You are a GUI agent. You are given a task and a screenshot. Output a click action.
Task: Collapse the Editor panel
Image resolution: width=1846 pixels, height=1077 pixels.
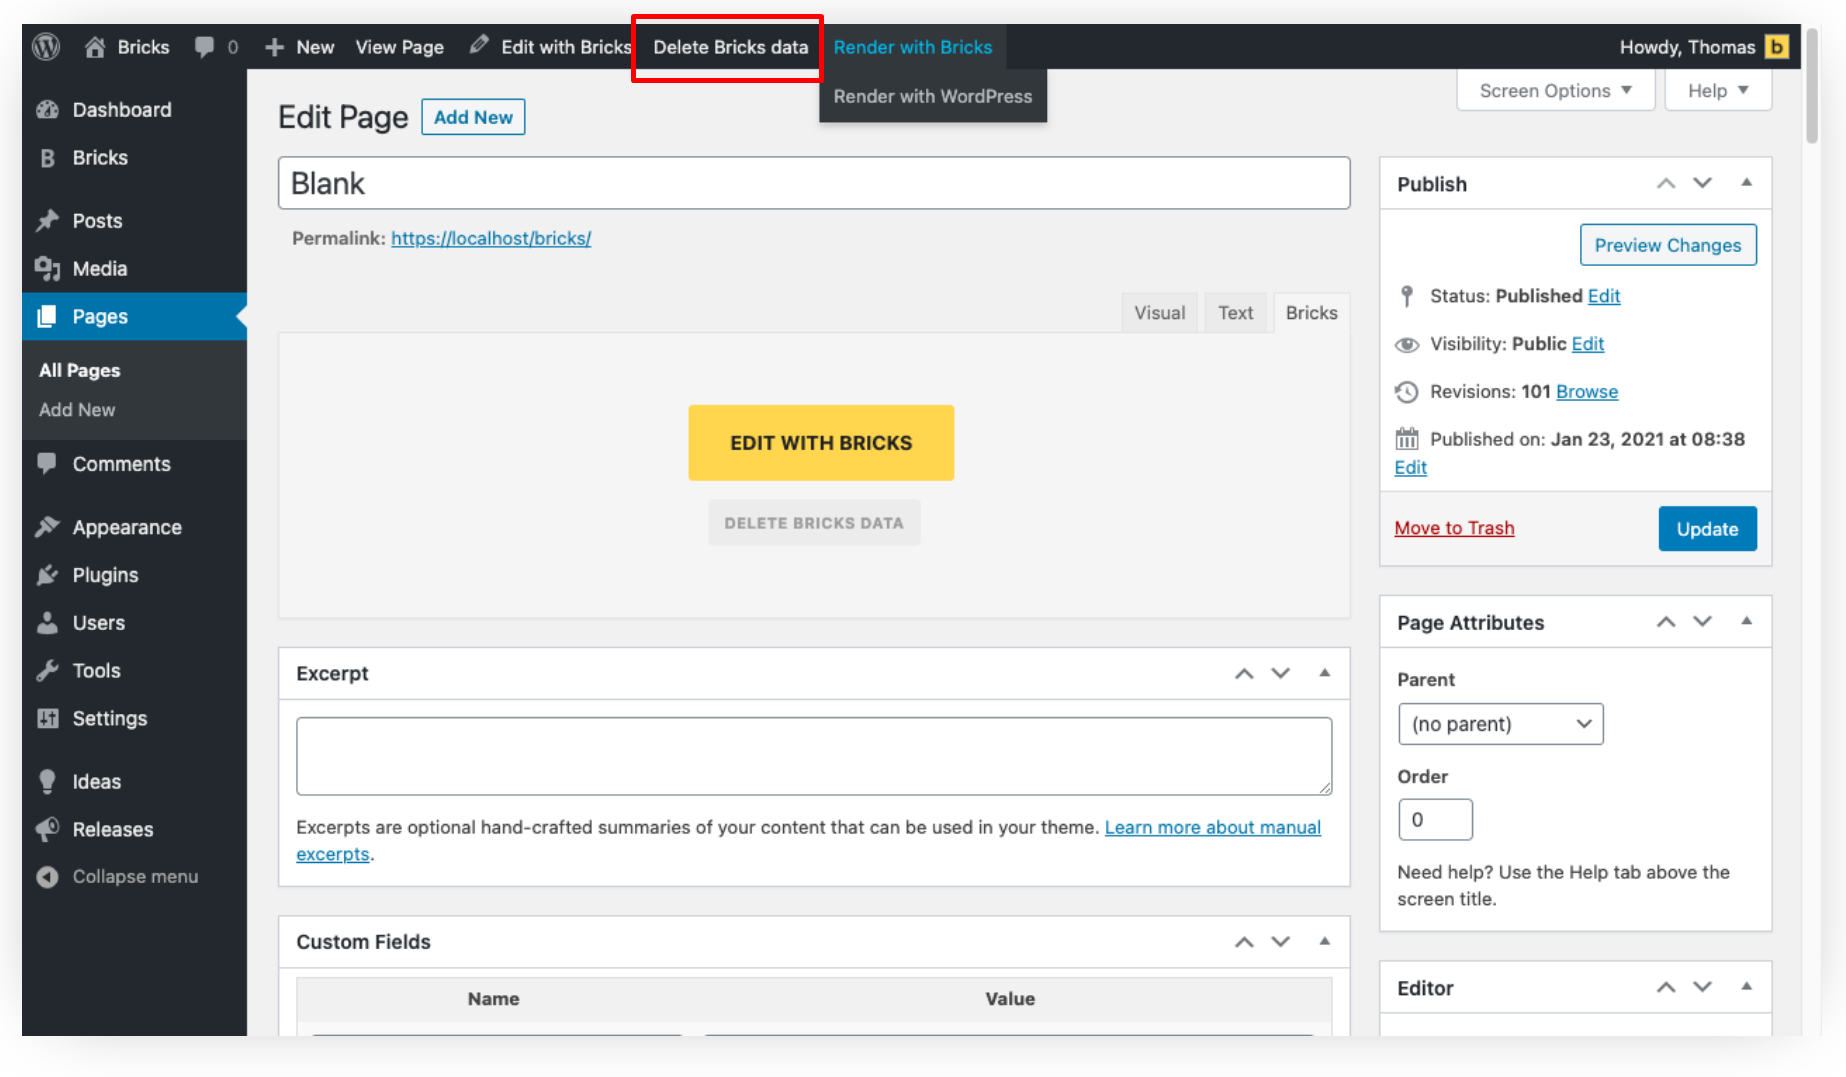[1746, 987]
